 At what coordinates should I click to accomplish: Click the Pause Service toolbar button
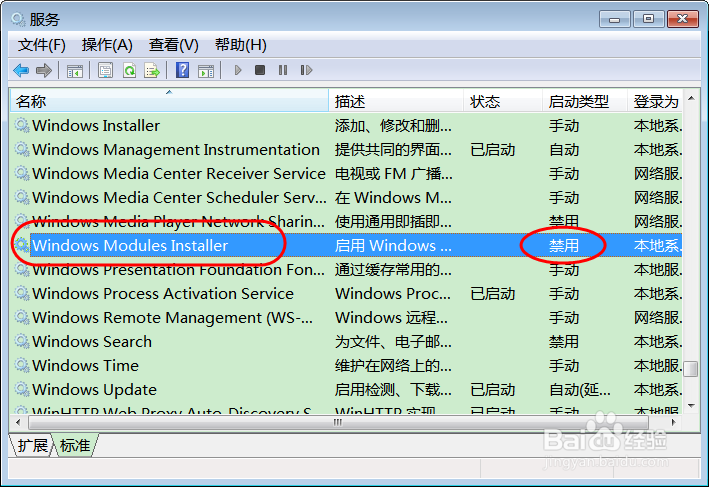coord(283,70)
